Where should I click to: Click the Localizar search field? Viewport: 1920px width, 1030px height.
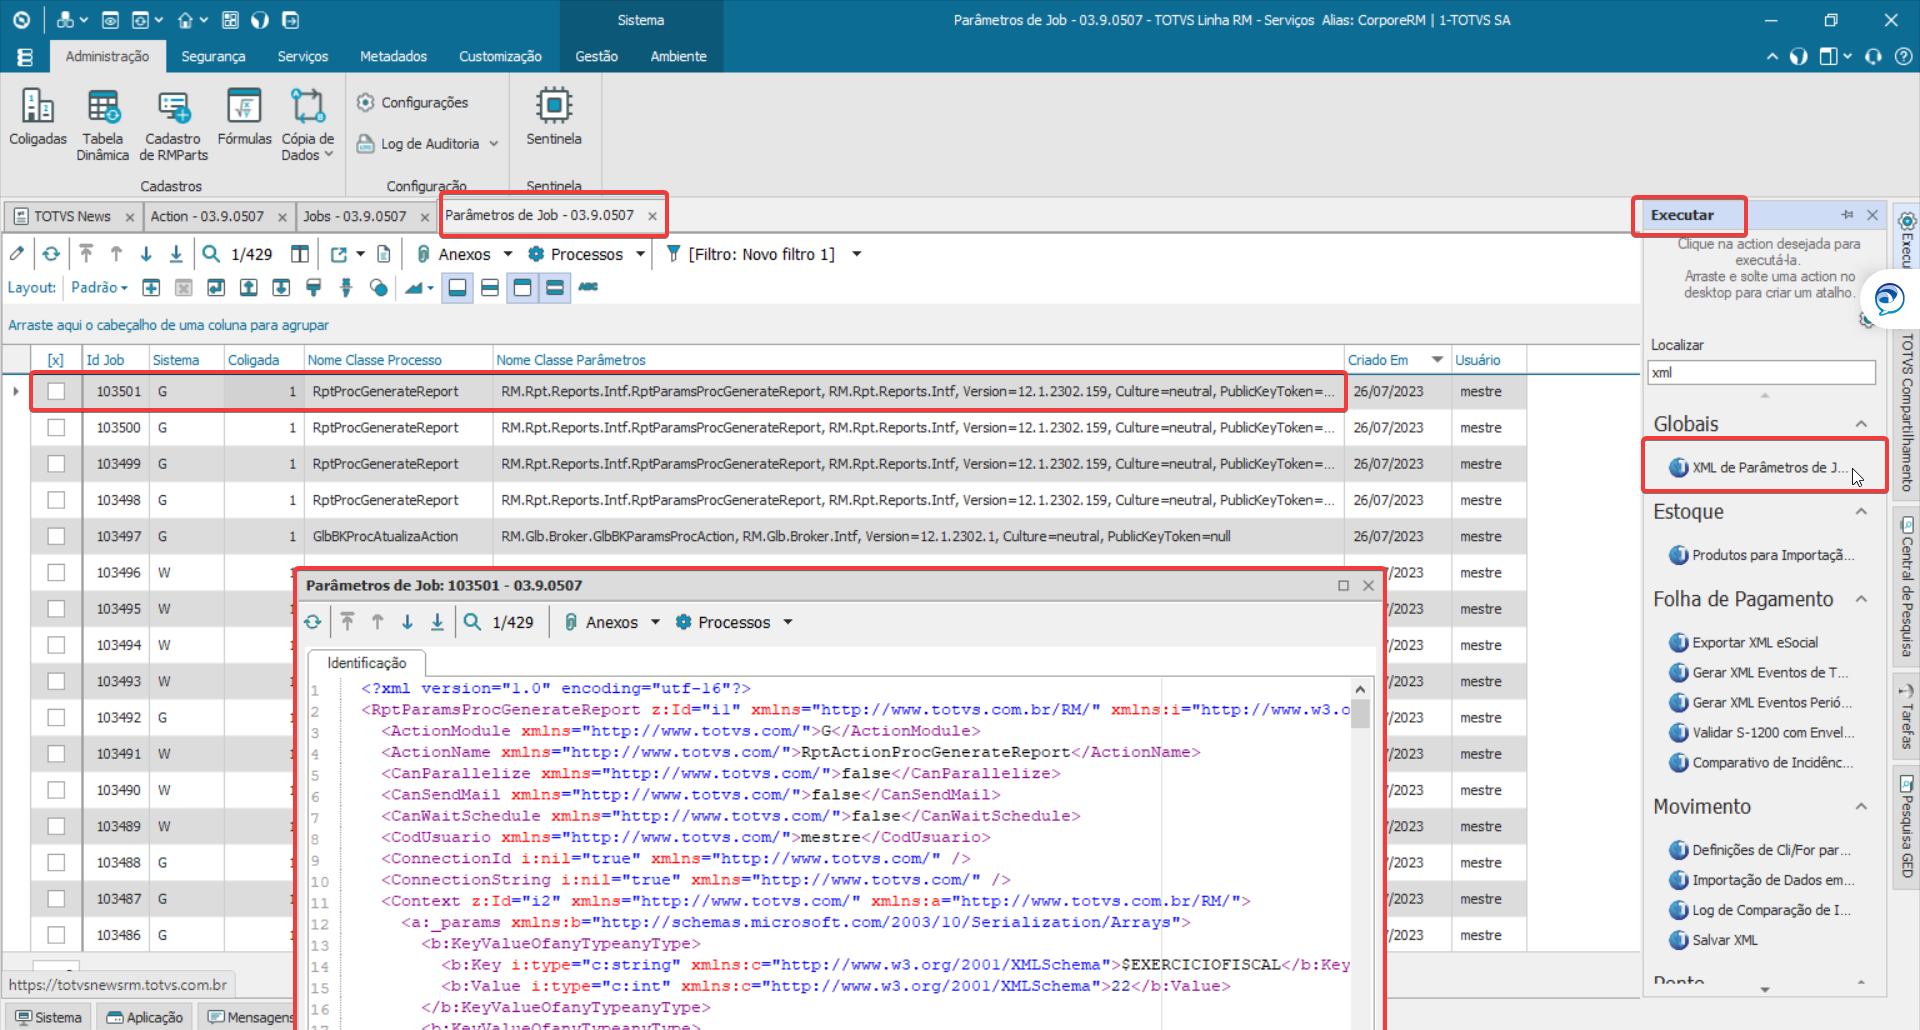tap(1761, 373)
